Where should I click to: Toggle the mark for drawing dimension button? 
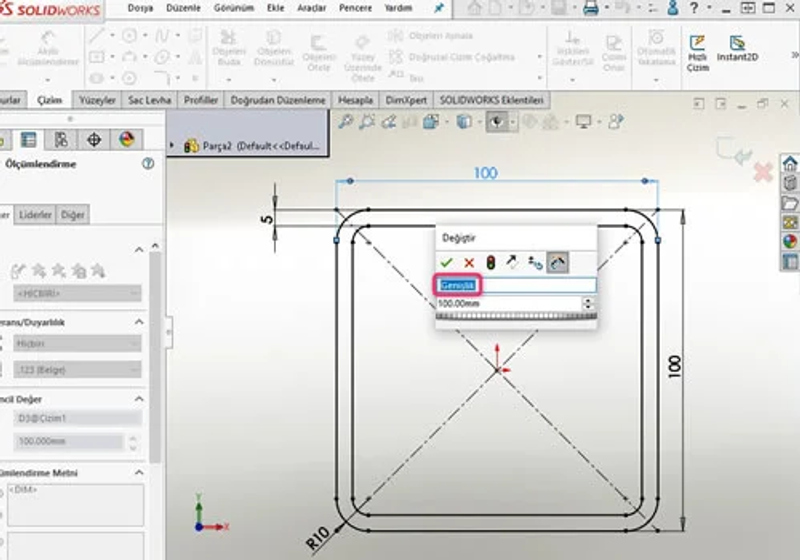point(557,263)
